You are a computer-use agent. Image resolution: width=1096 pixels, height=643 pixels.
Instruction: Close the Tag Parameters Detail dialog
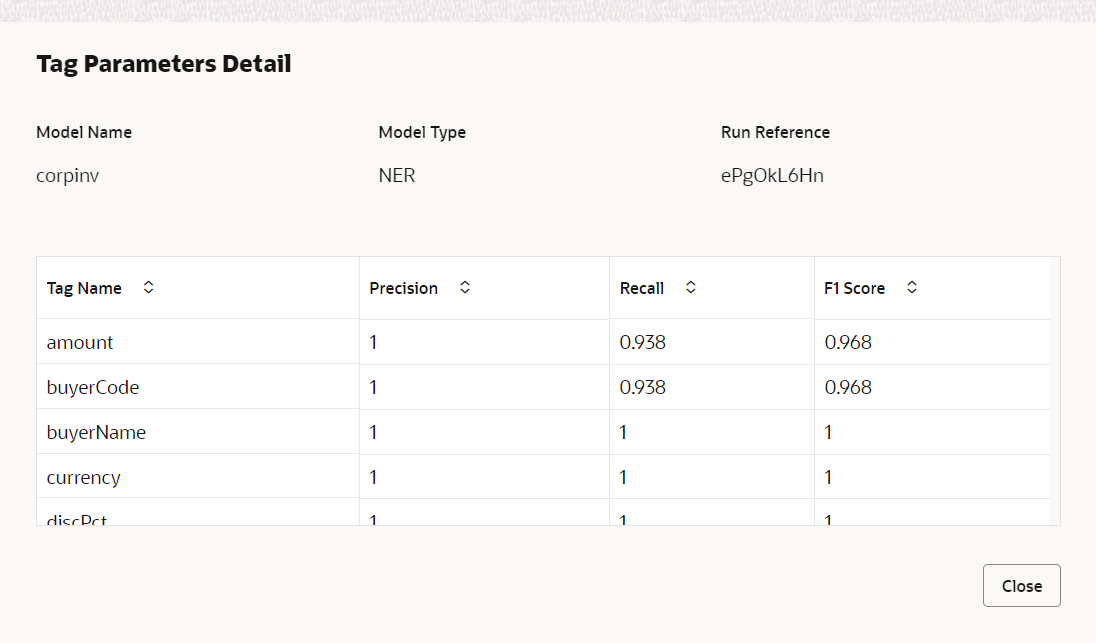point(1021,586)
